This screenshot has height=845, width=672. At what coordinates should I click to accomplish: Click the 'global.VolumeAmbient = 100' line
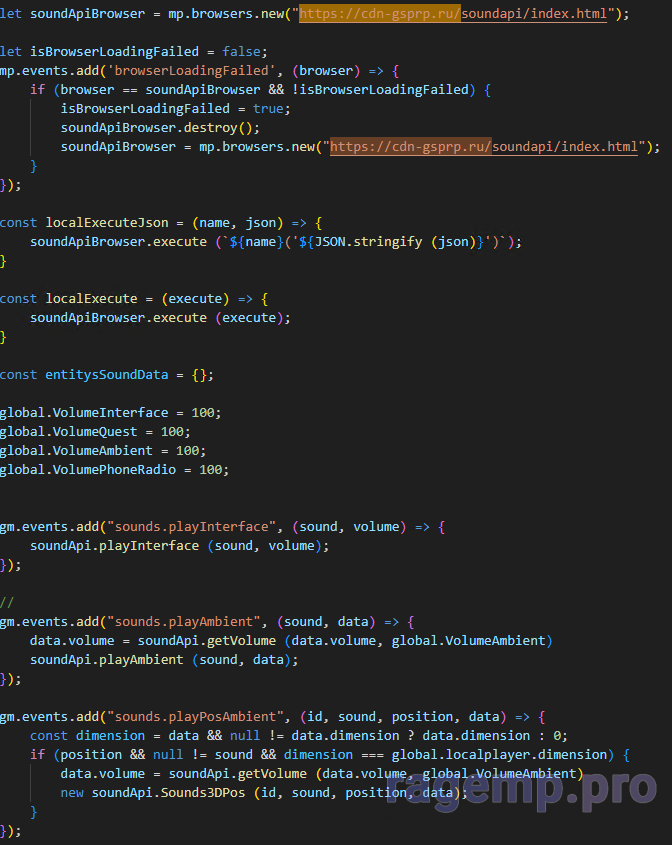(103, 451)
